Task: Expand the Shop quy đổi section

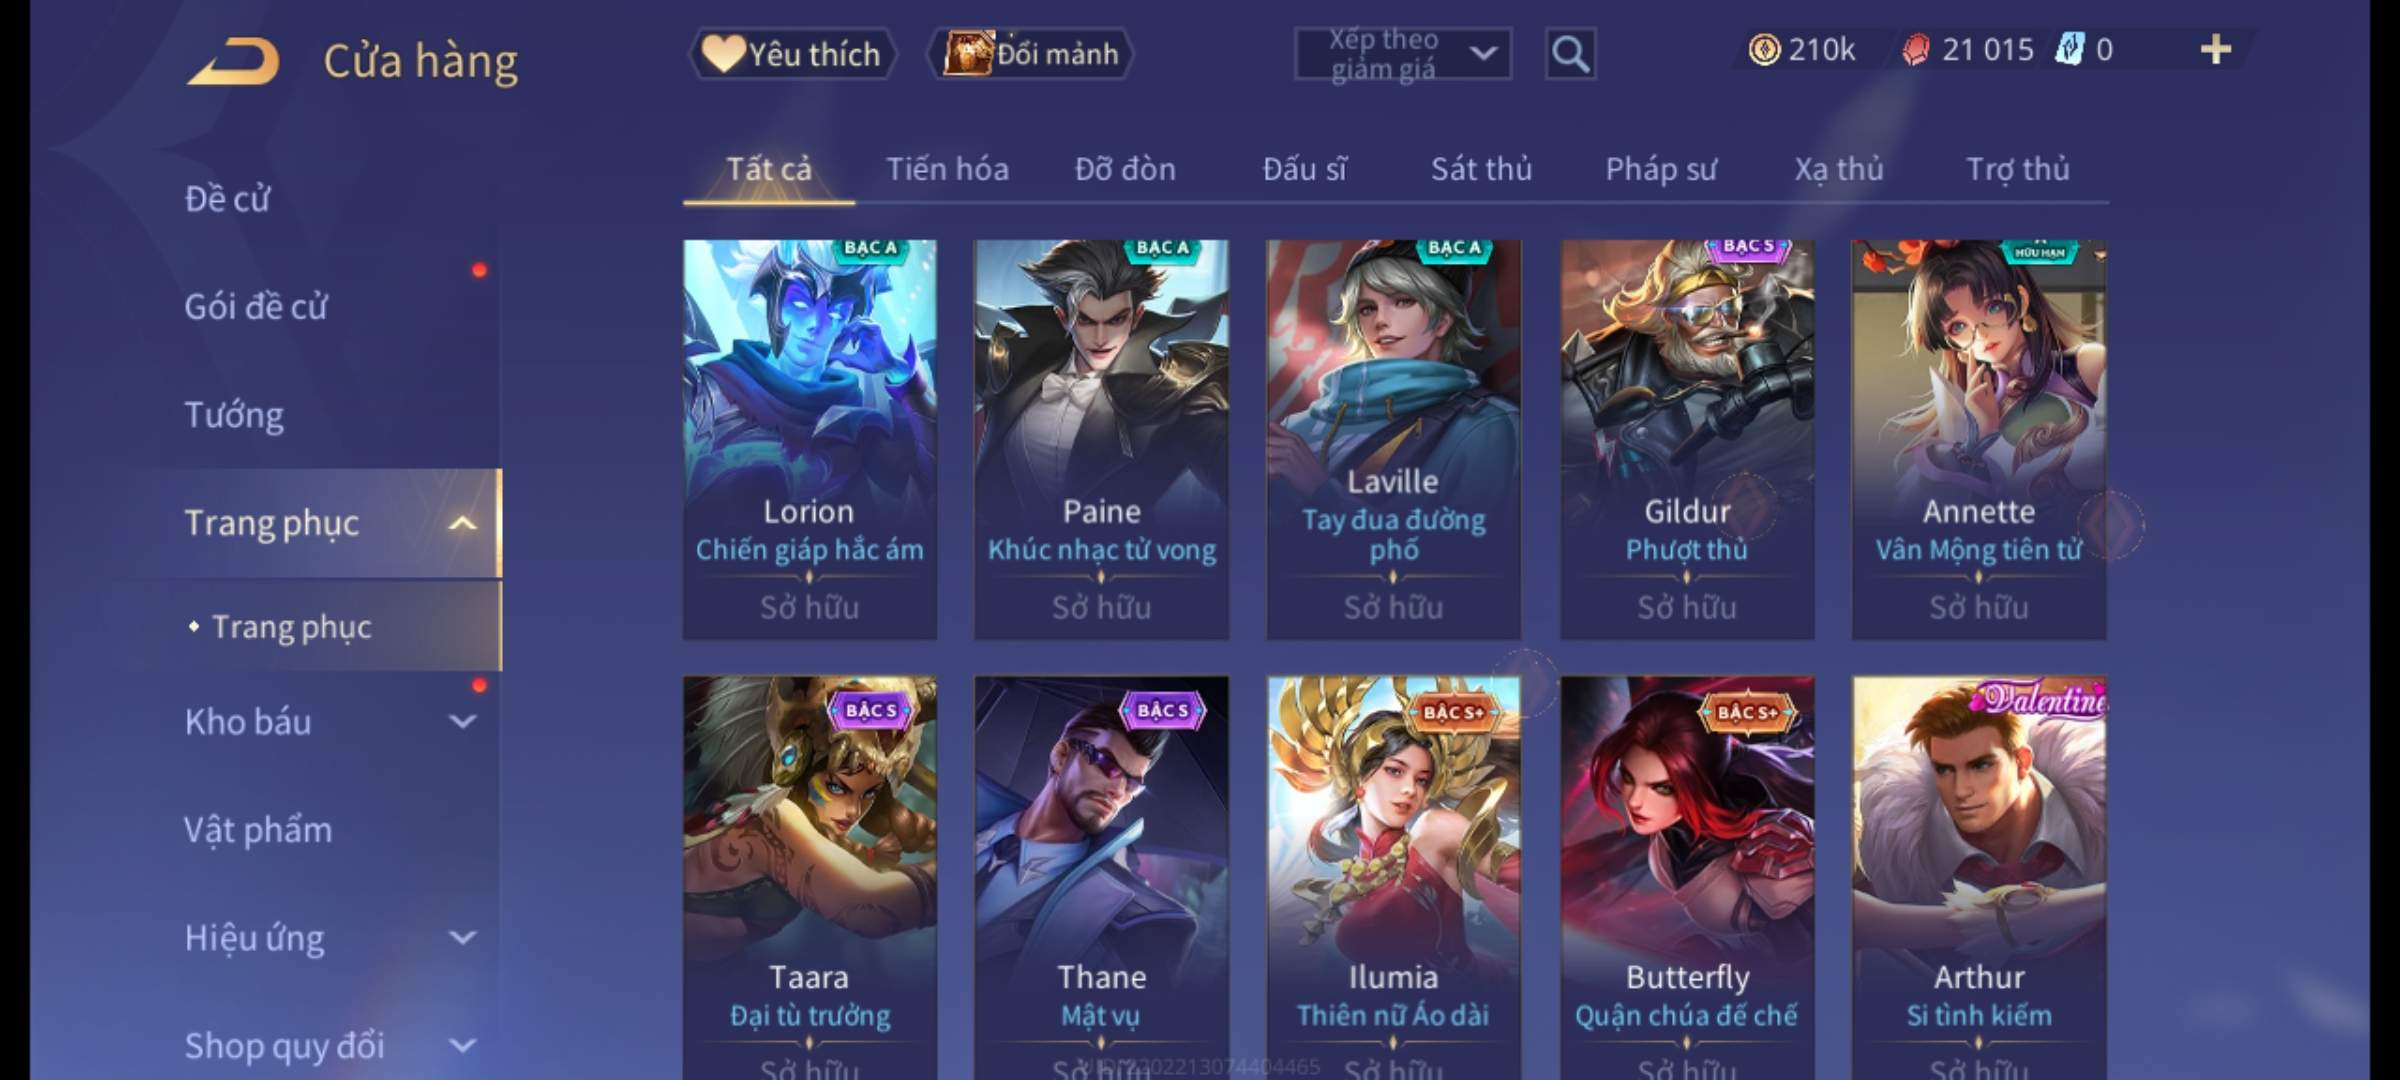Action: 462,1045
